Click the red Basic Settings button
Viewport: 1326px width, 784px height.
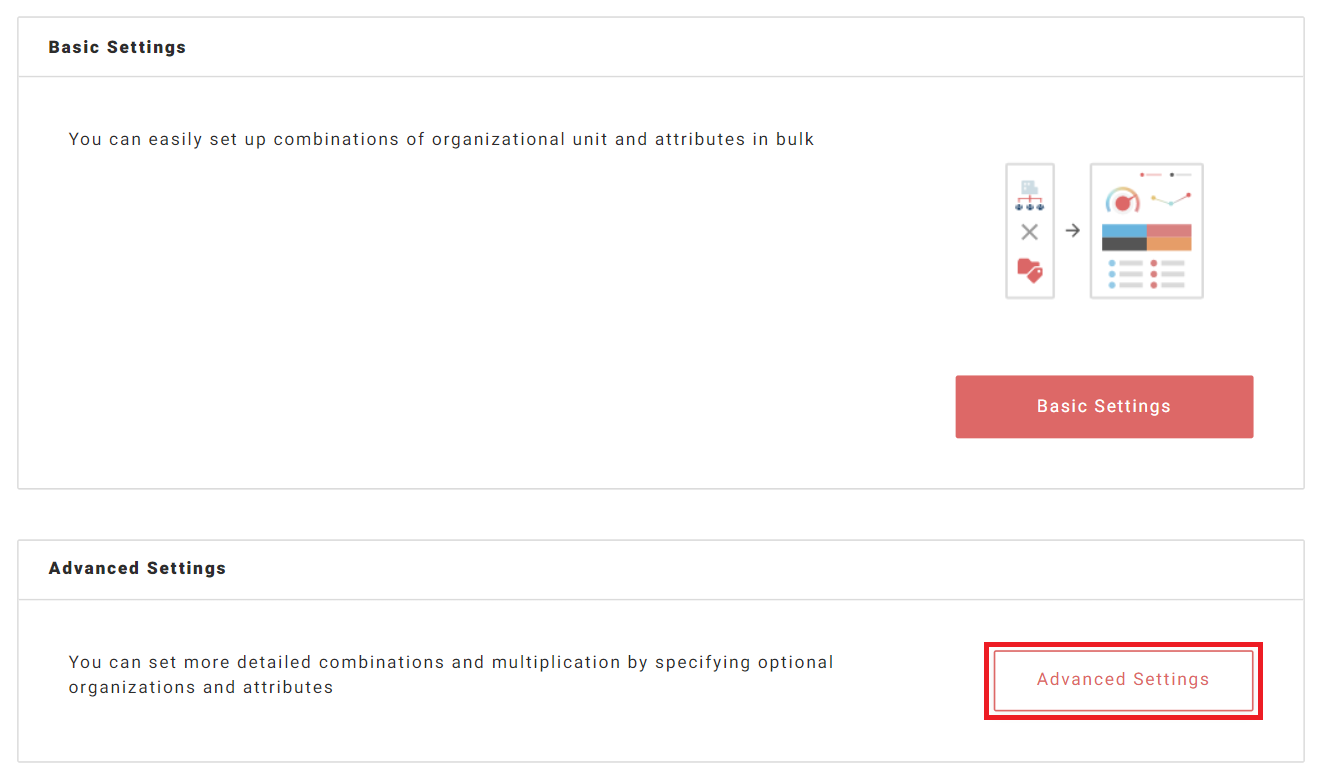[1104, 407]
